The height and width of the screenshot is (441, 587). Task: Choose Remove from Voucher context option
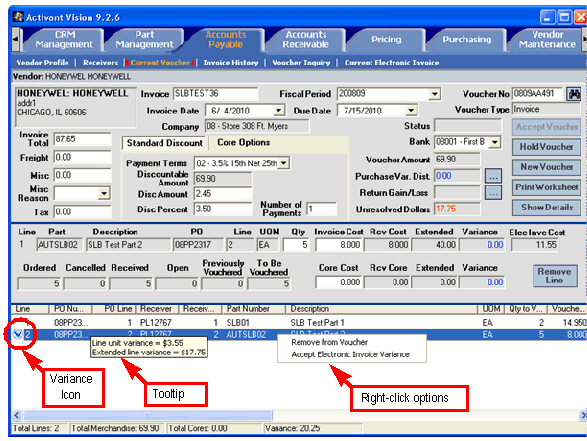(x=329, y=342)
